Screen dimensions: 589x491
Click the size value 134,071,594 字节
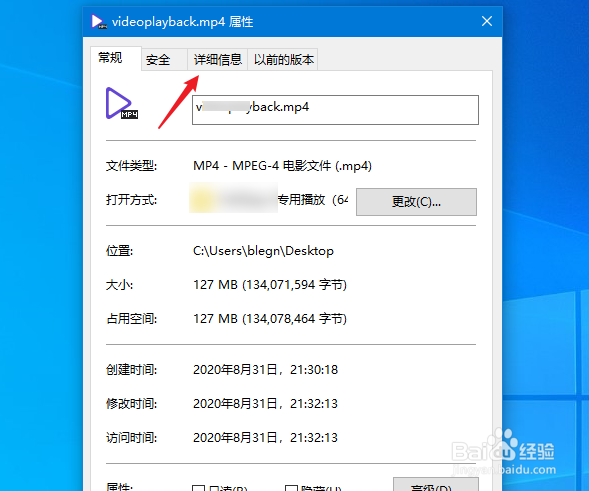pyautogui.click(x=294, y=285)
